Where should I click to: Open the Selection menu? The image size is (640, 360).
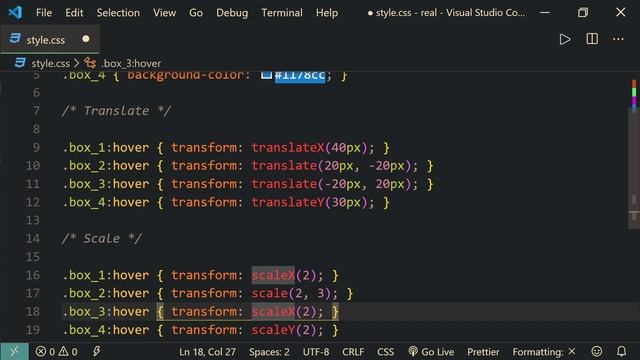click(118, 13)
